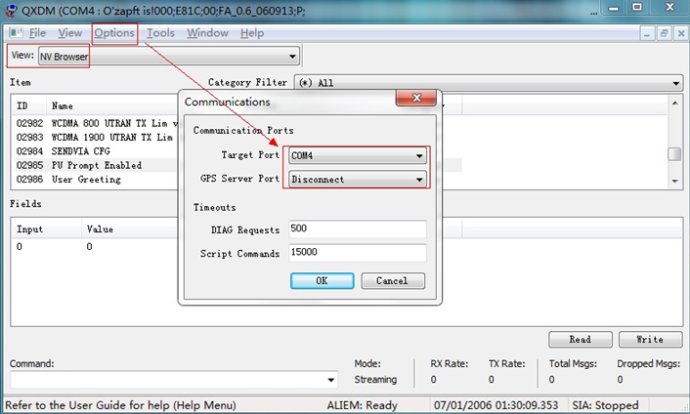The image size is (690, 414).
Task: Select item 02982 WCDMA 800 UTRAN TX Lim
Action: tap(97, 123)
